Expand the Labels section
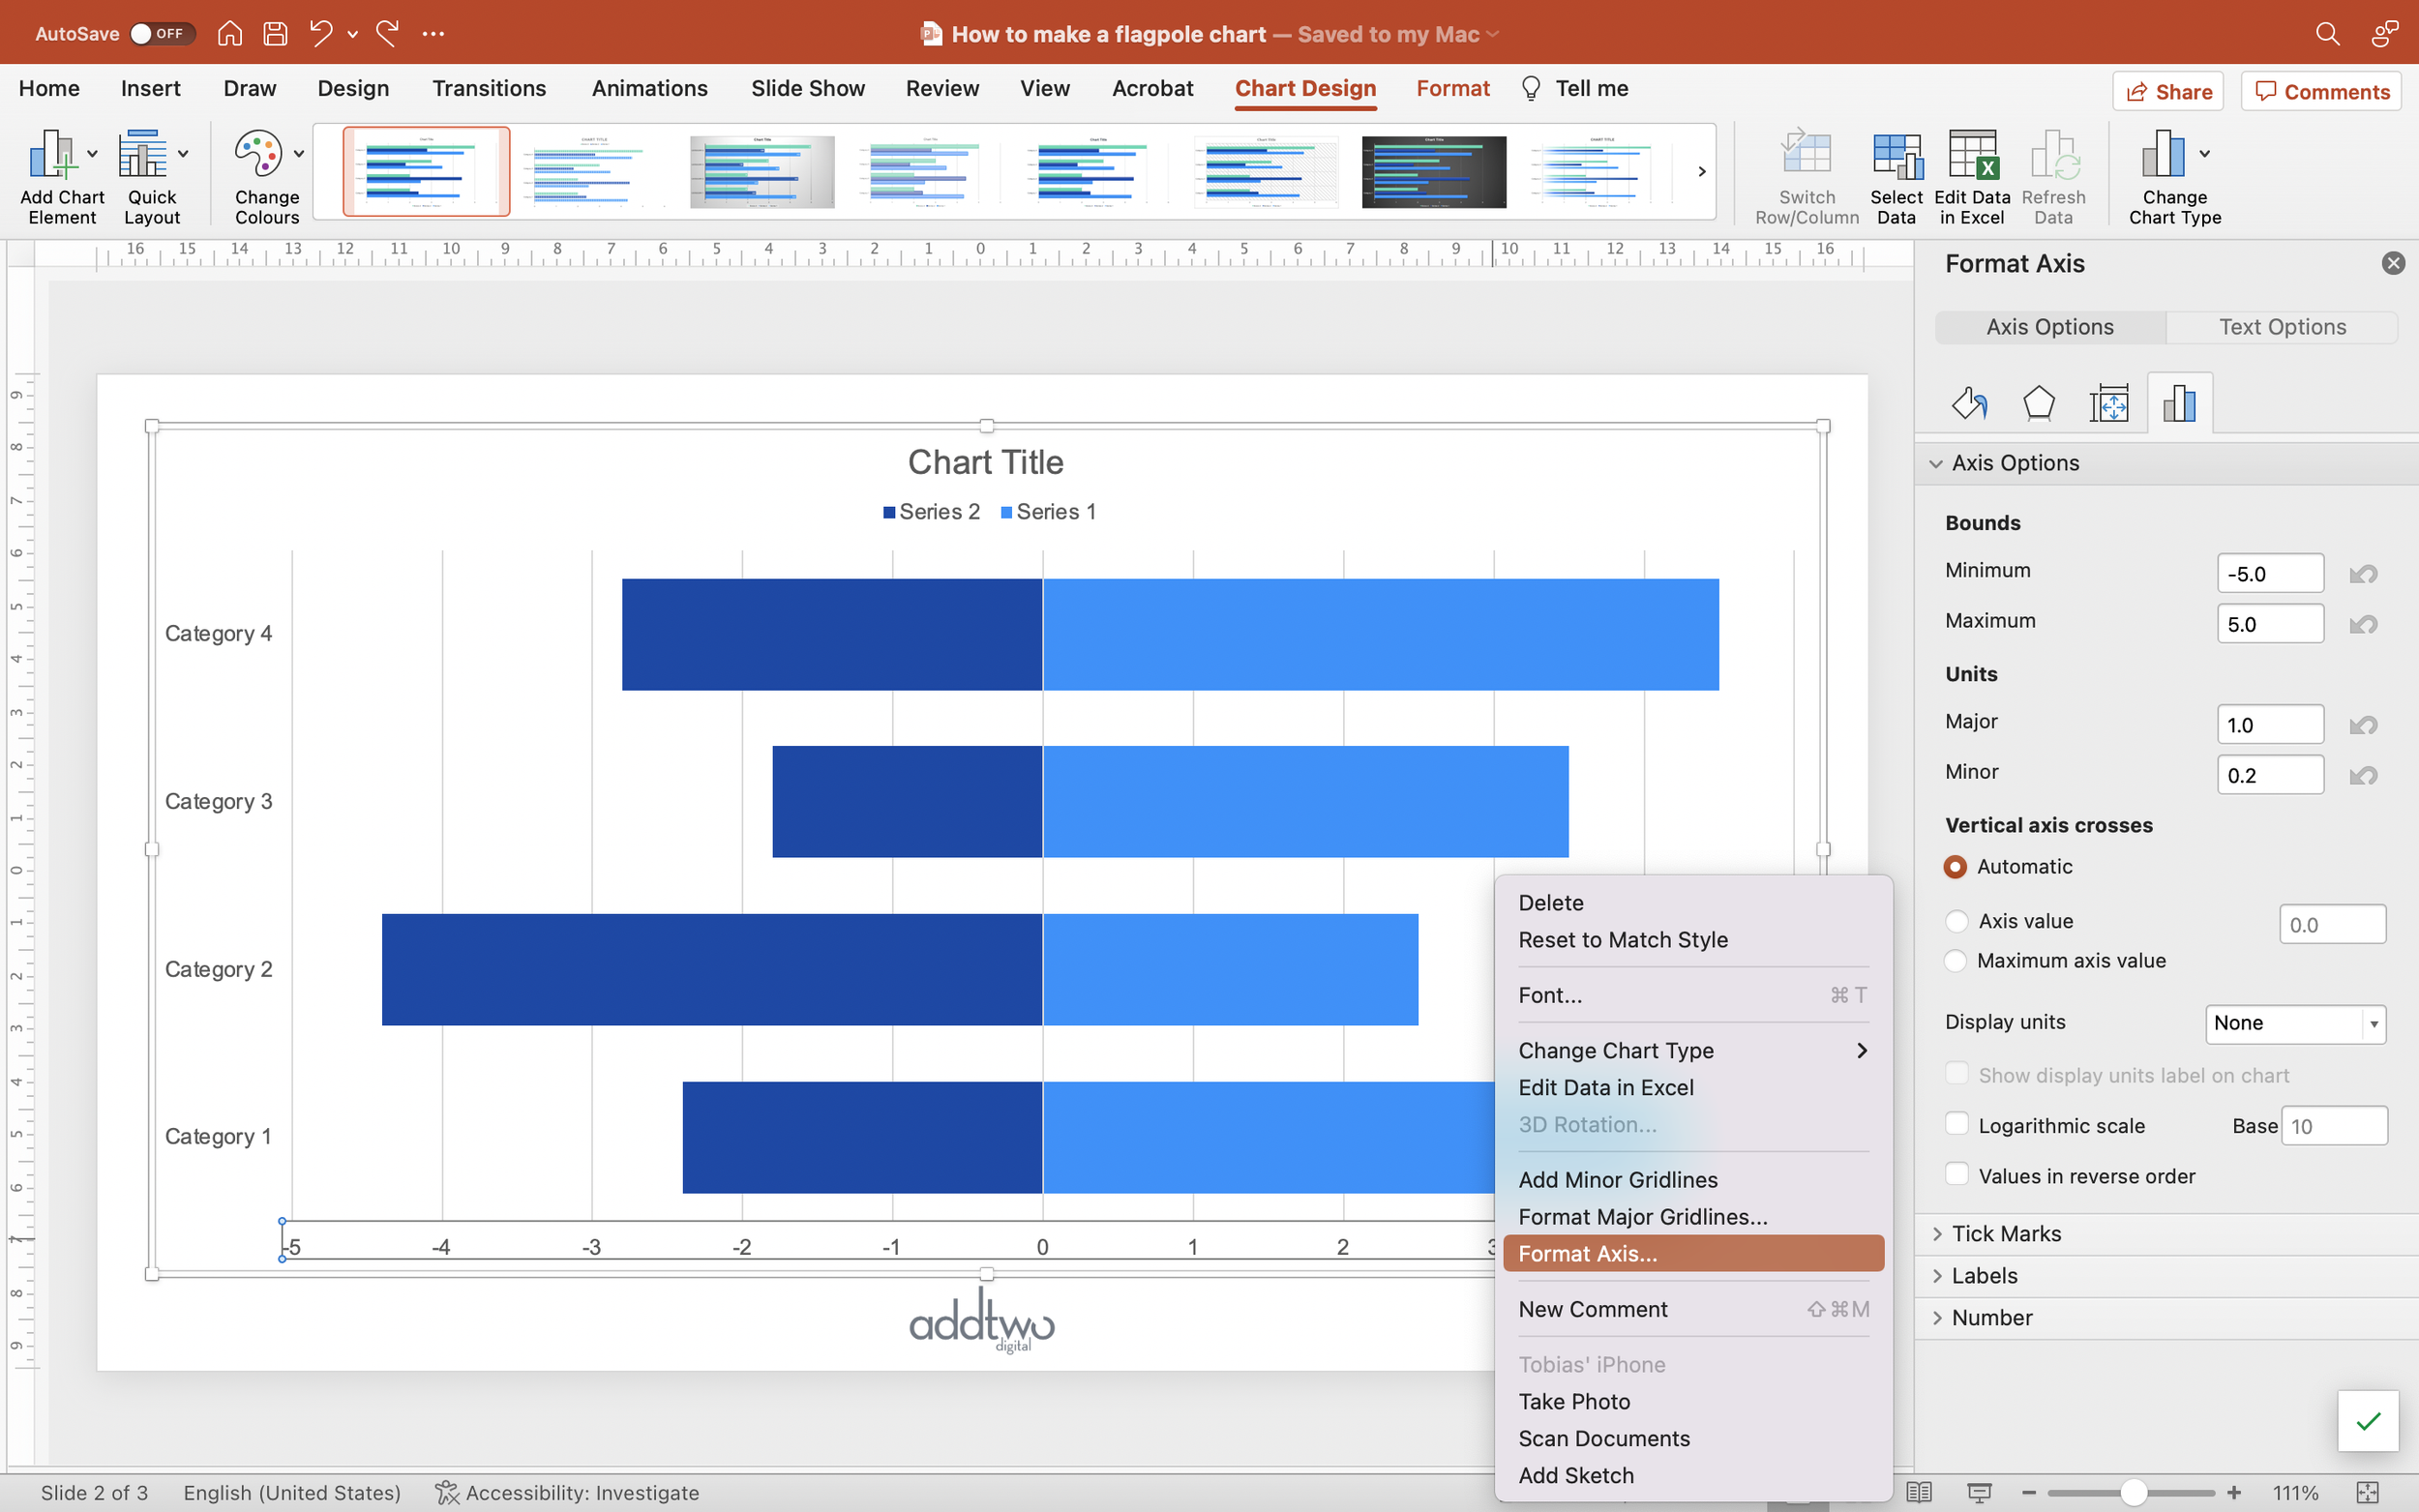The width and height of the screenshot is (2419, 1512). pos(1984,1276)
